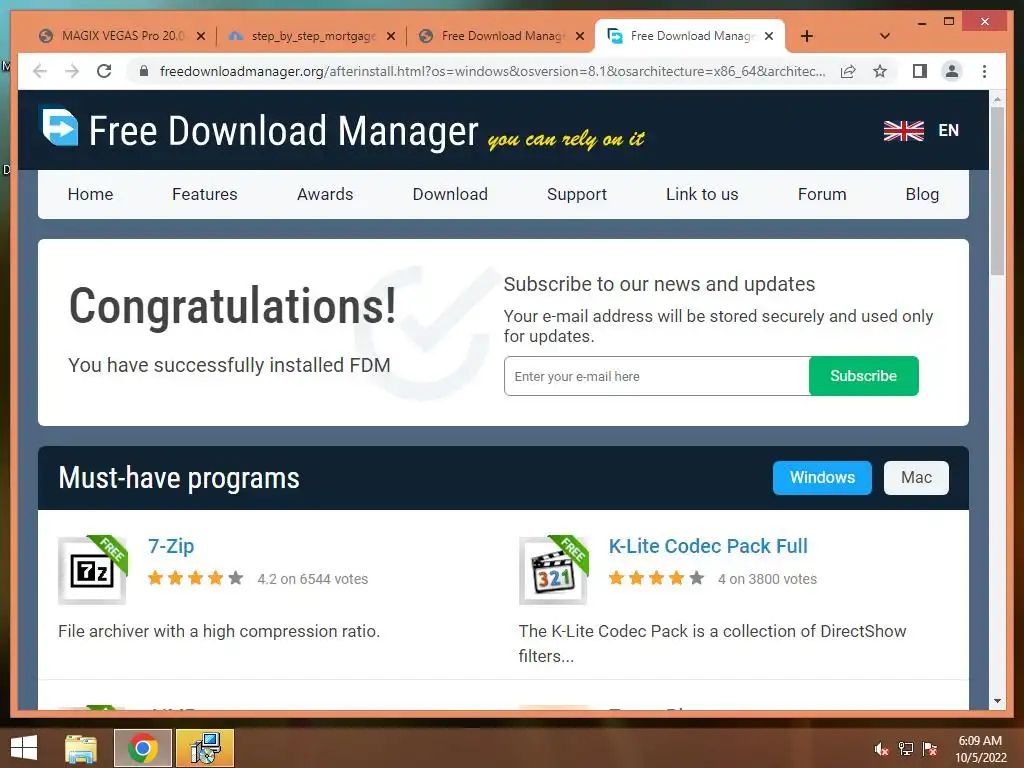Click the muted volume tray icon
The width and height of the screenshot is (1024, 768).
click(x=881, y=749)
